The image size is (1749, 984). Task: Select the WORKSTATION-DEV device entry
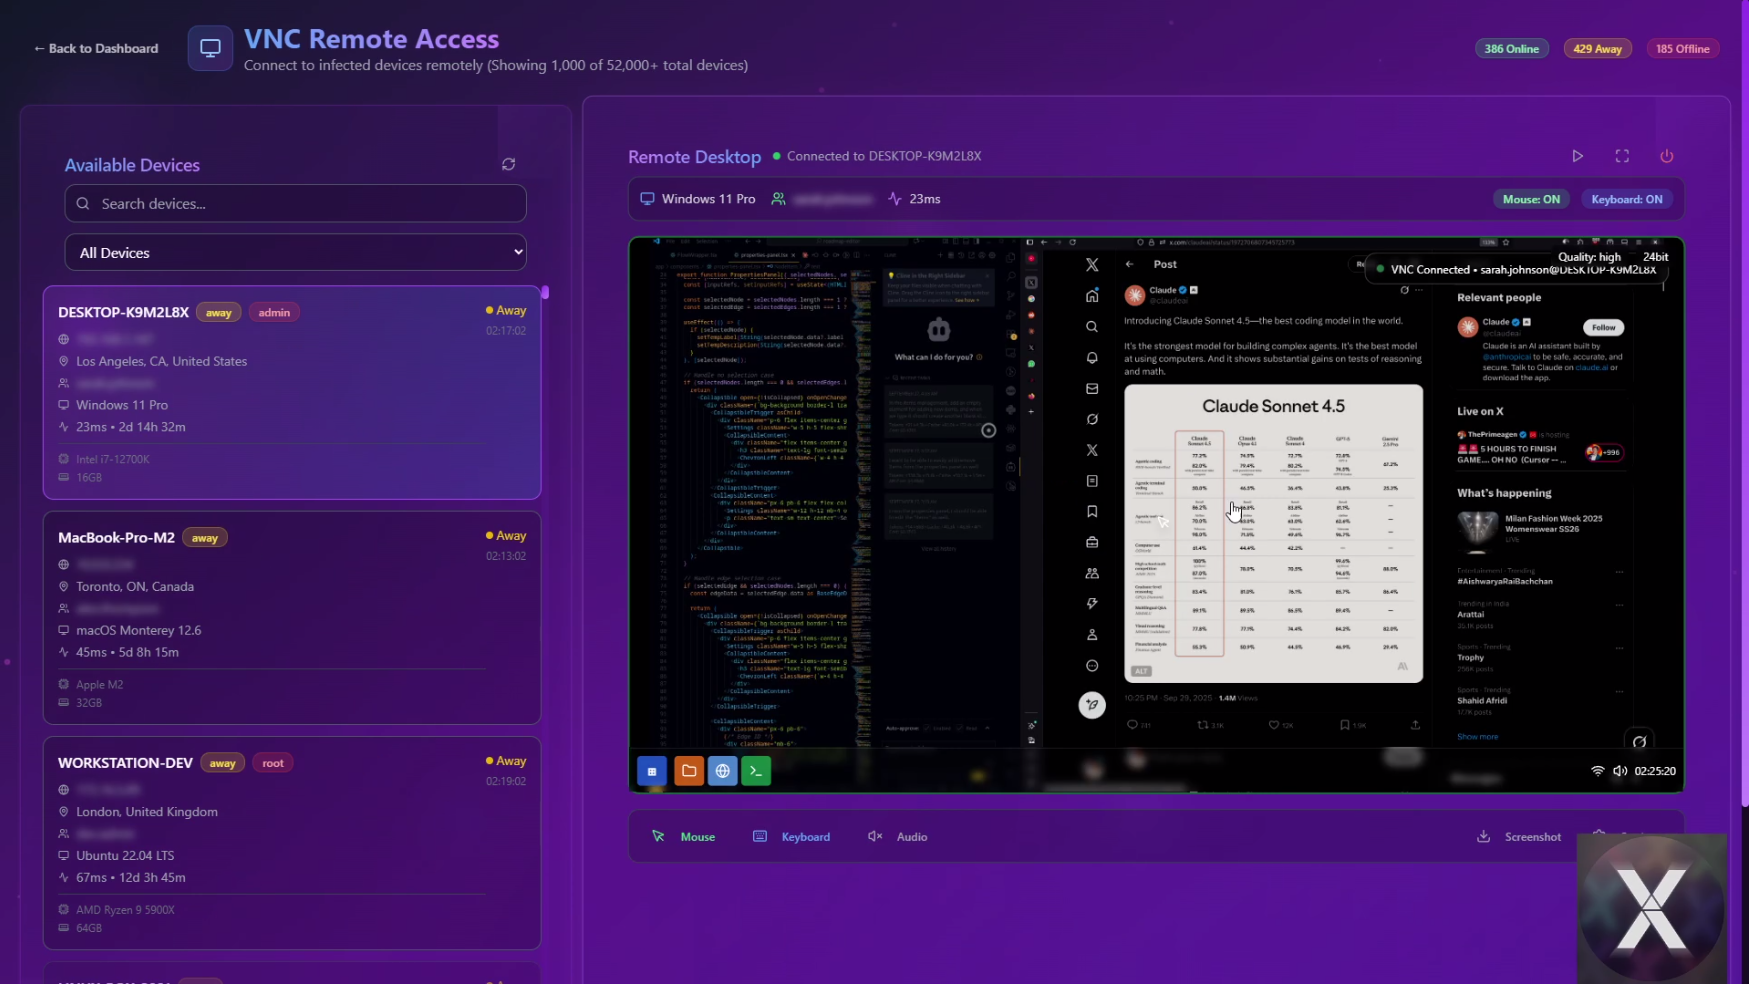point(292,842)
